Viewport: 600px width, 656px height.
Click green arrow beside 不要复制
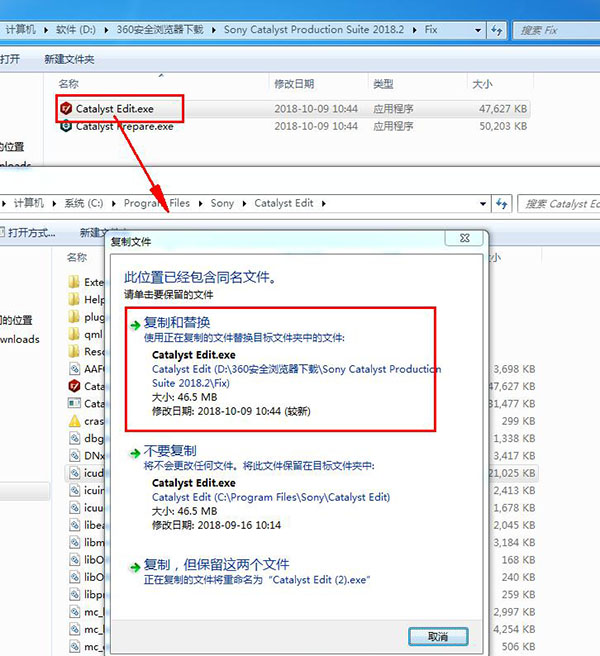coord(135,453)
